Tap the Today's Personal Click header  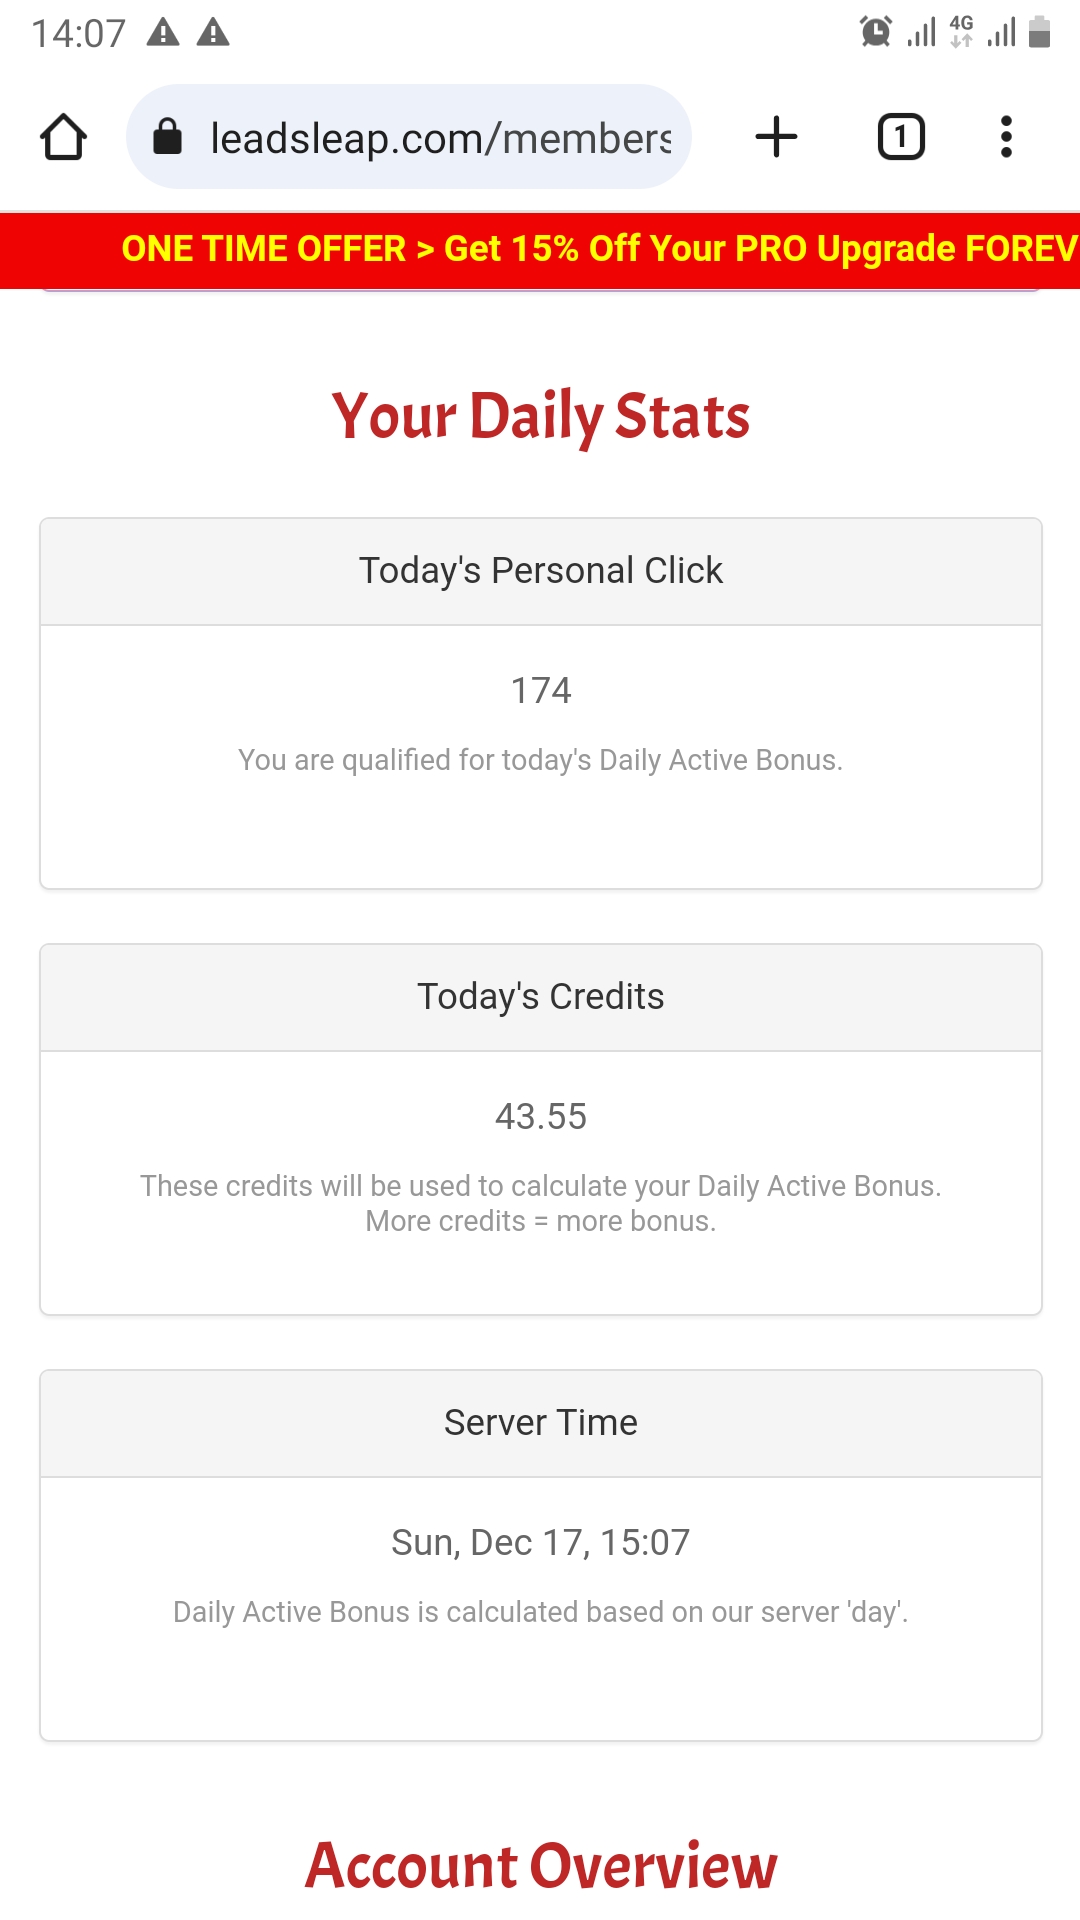click(x=540, y=571)
